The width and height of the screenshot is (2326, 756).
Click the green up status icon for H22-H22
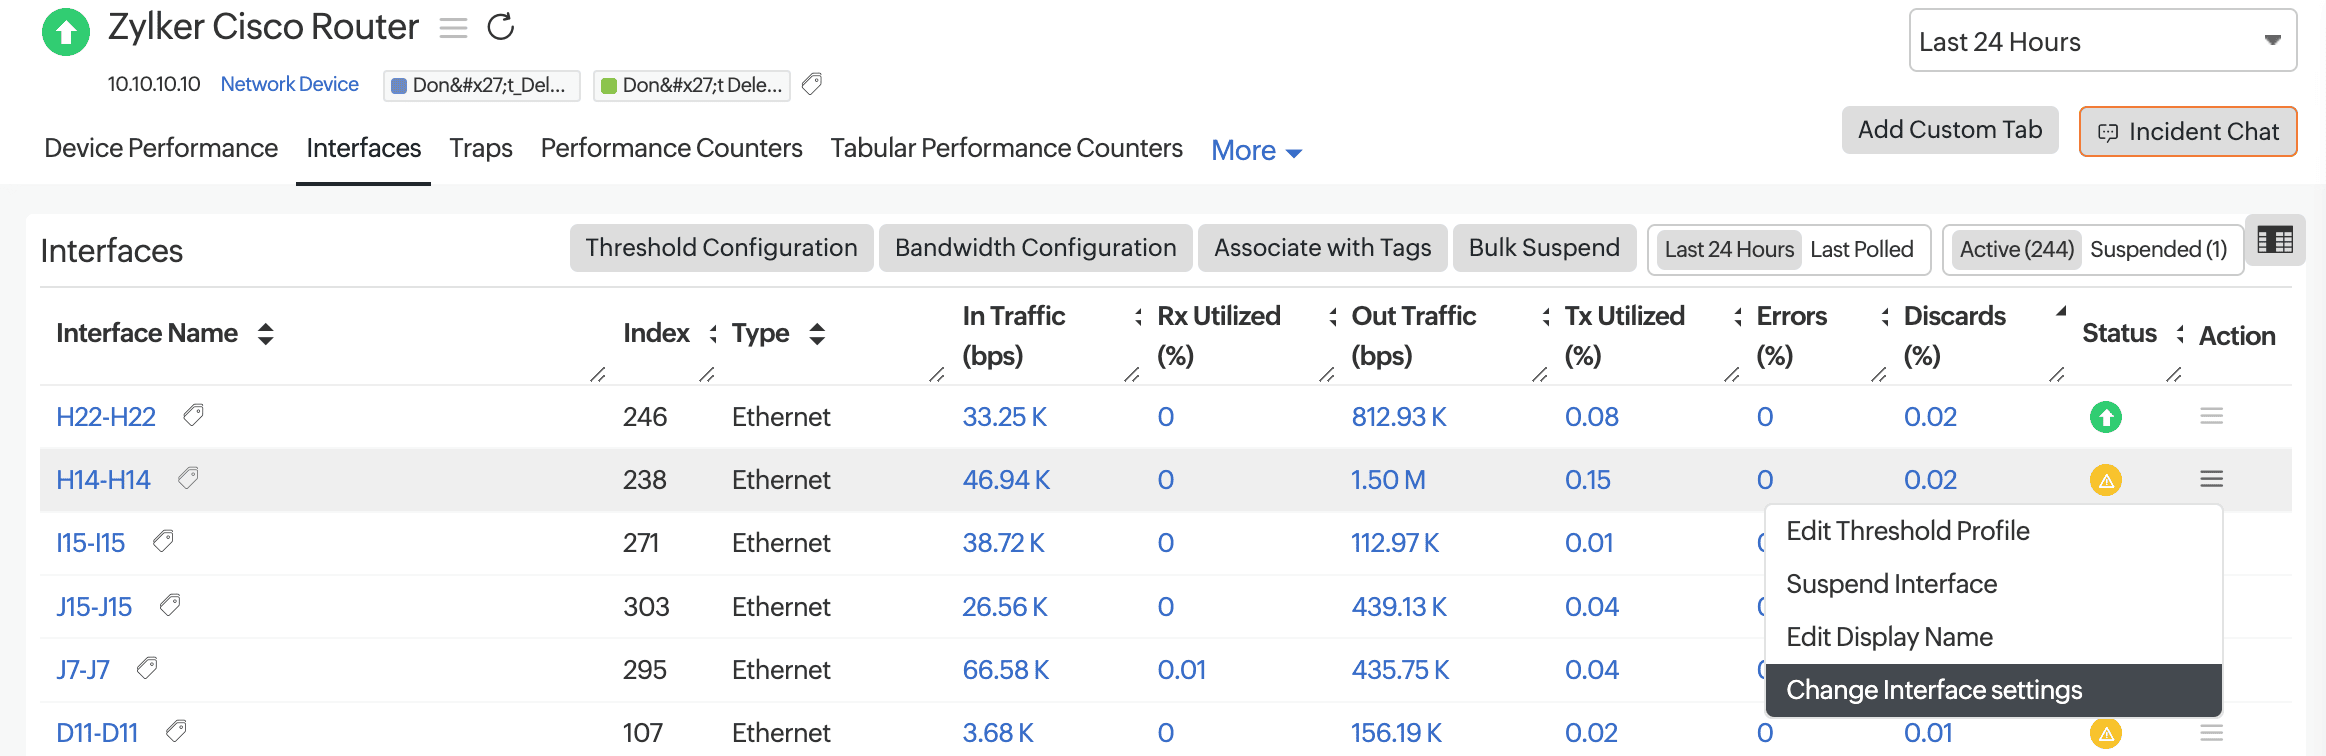(x=2105, y=417)
